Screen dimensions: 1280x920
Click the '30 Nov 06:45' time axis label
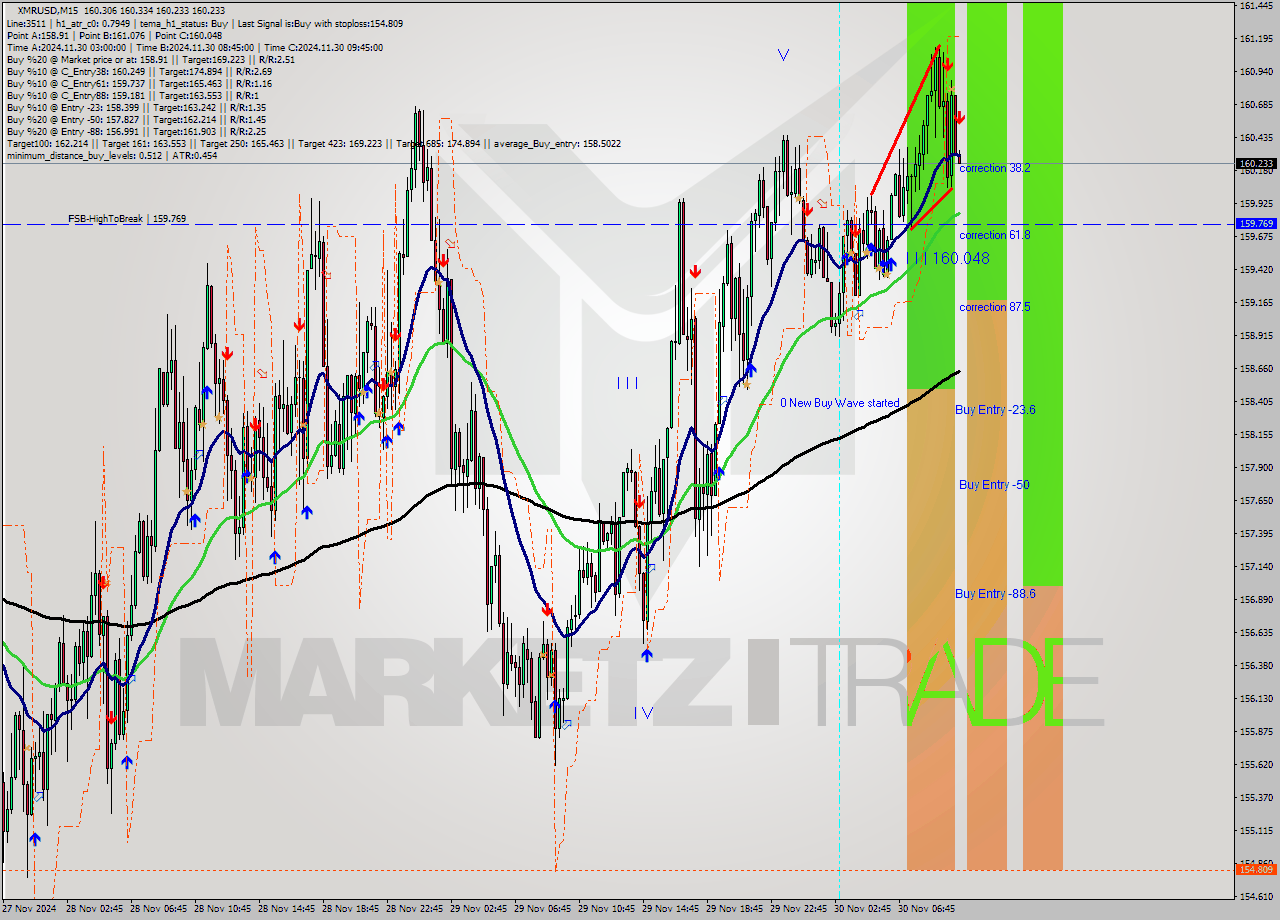pyautogui.click(x=927, y=909)
